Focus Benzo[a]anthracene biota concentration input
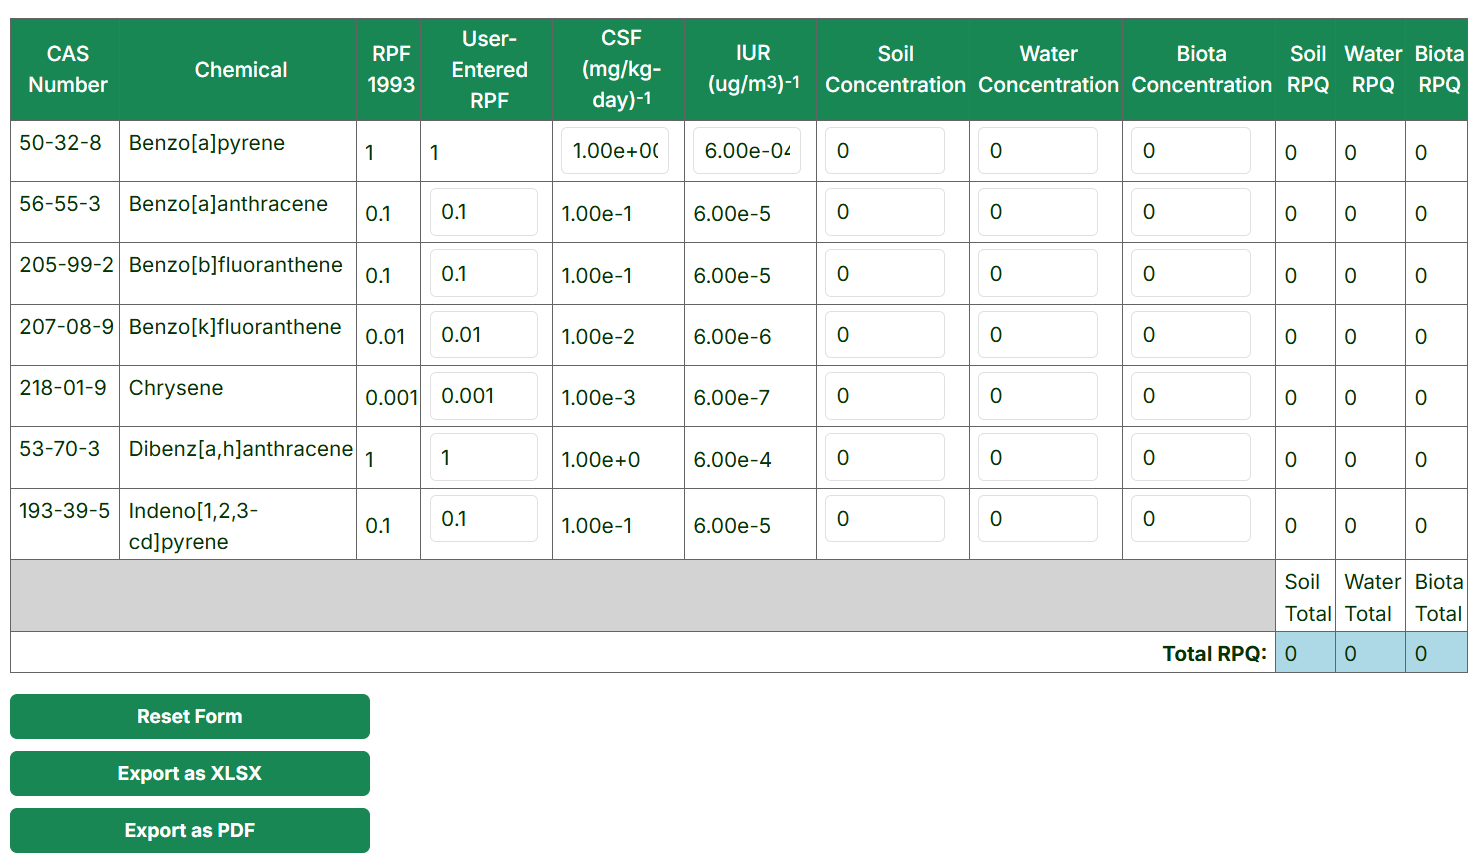Screen dimensions: 1477x858 click(1190, 212)
